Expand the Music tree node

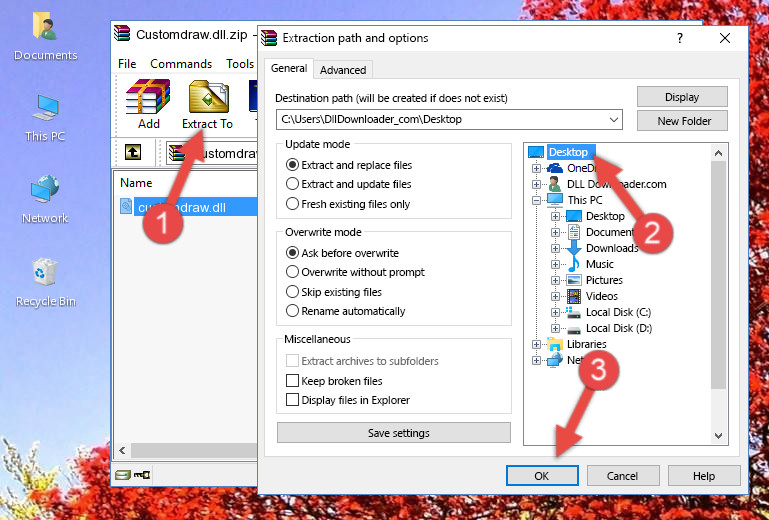[555, 264]
